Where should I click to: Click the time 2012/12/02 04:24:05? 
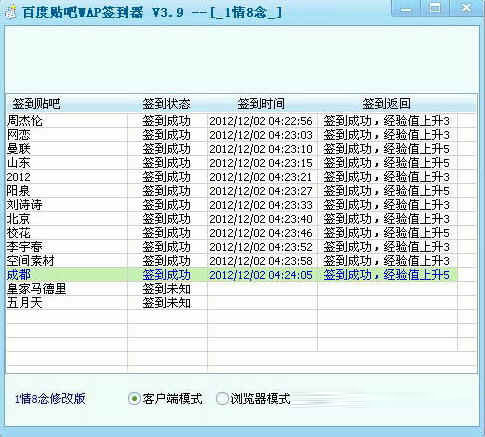tap(261, 275)
